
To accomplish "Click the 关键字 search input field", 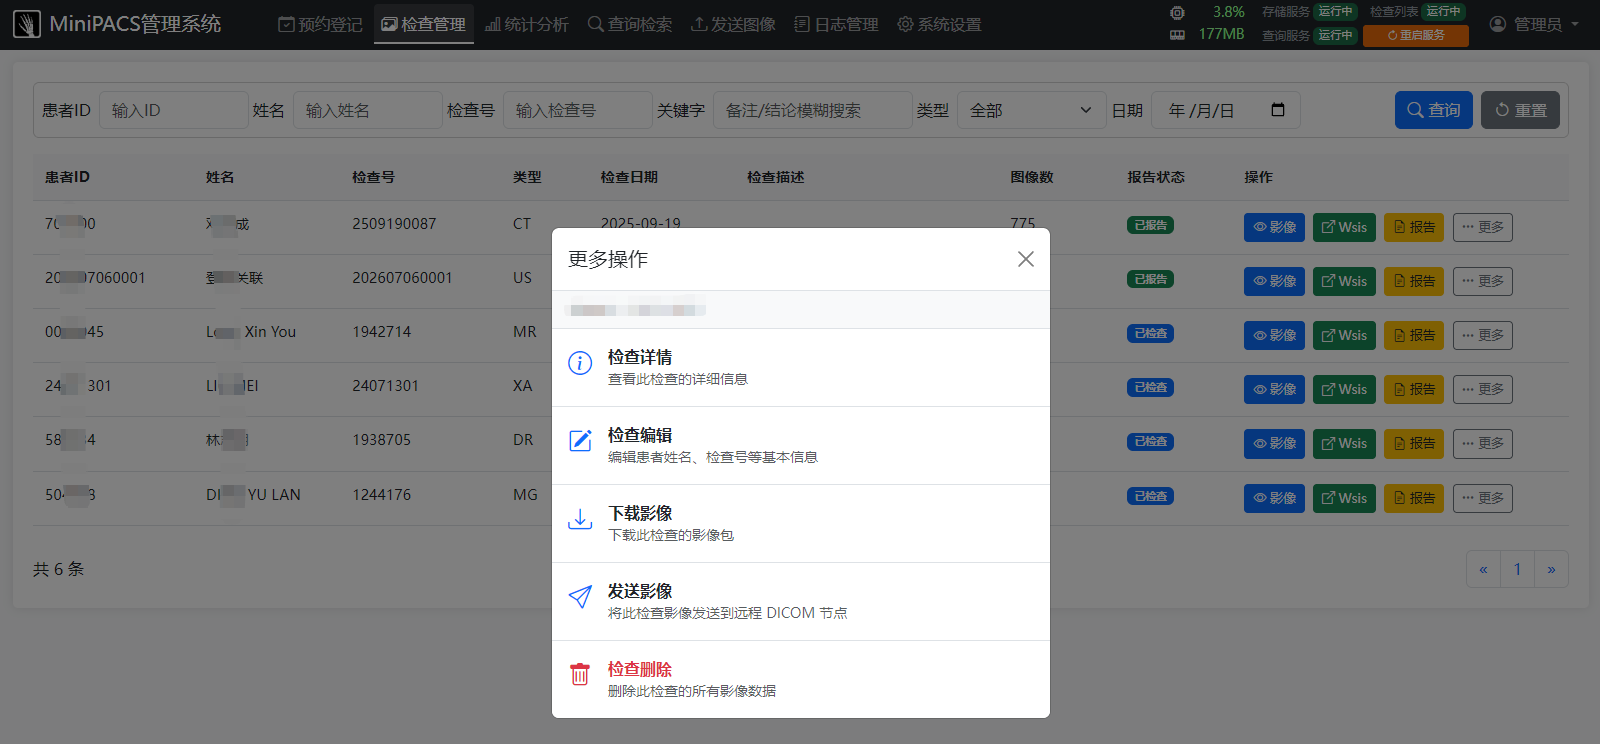I will coord(812,110).
